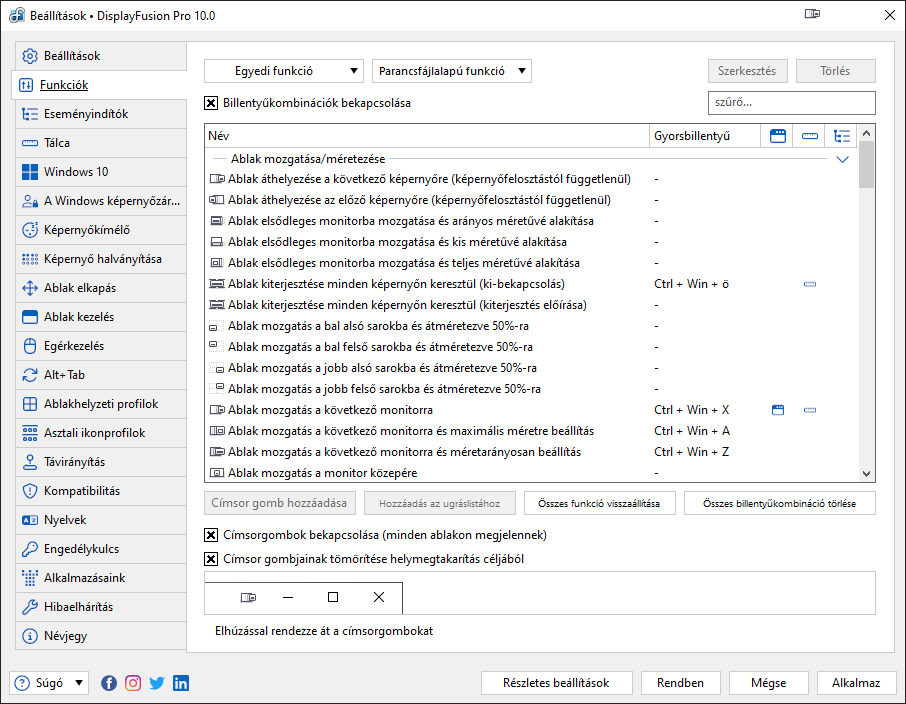Open the Egyedi funkció dropdown
Viewport: 906px width, 704px height.
pos(284,71)
